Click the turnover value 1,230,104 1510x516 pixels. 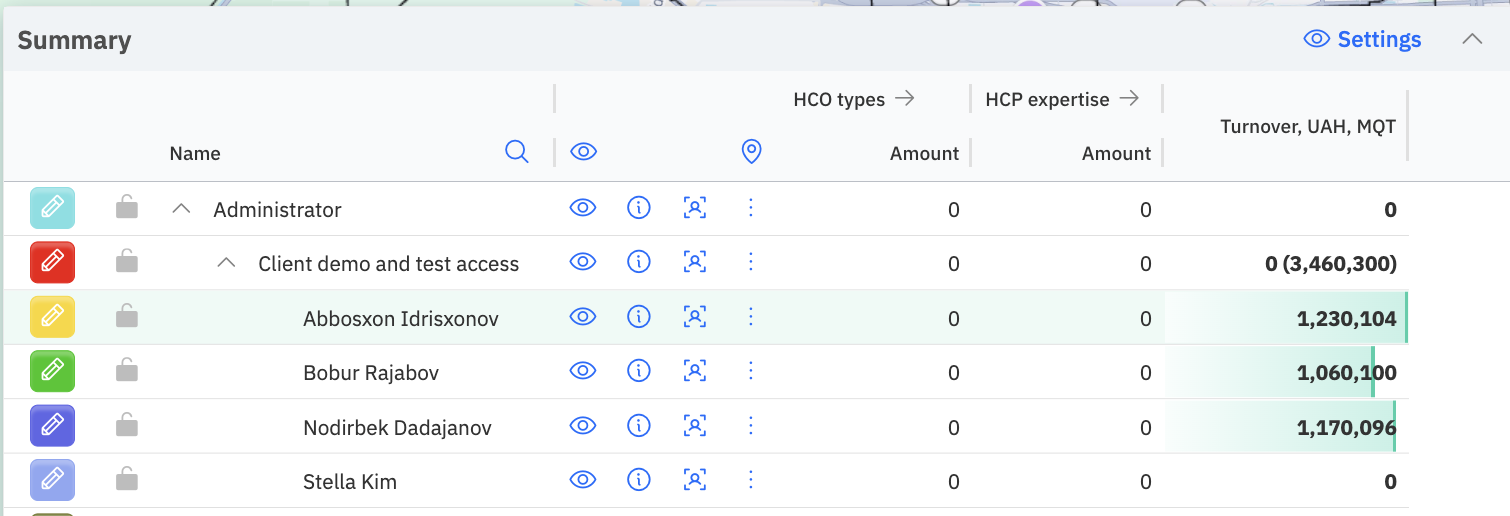[1346, 318]
